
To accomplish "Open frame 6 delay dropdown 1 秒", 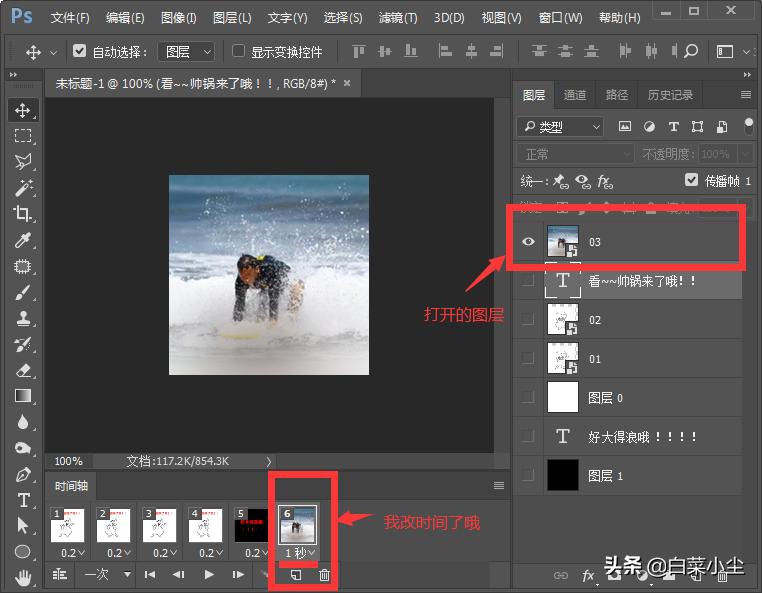I will 299,553.
